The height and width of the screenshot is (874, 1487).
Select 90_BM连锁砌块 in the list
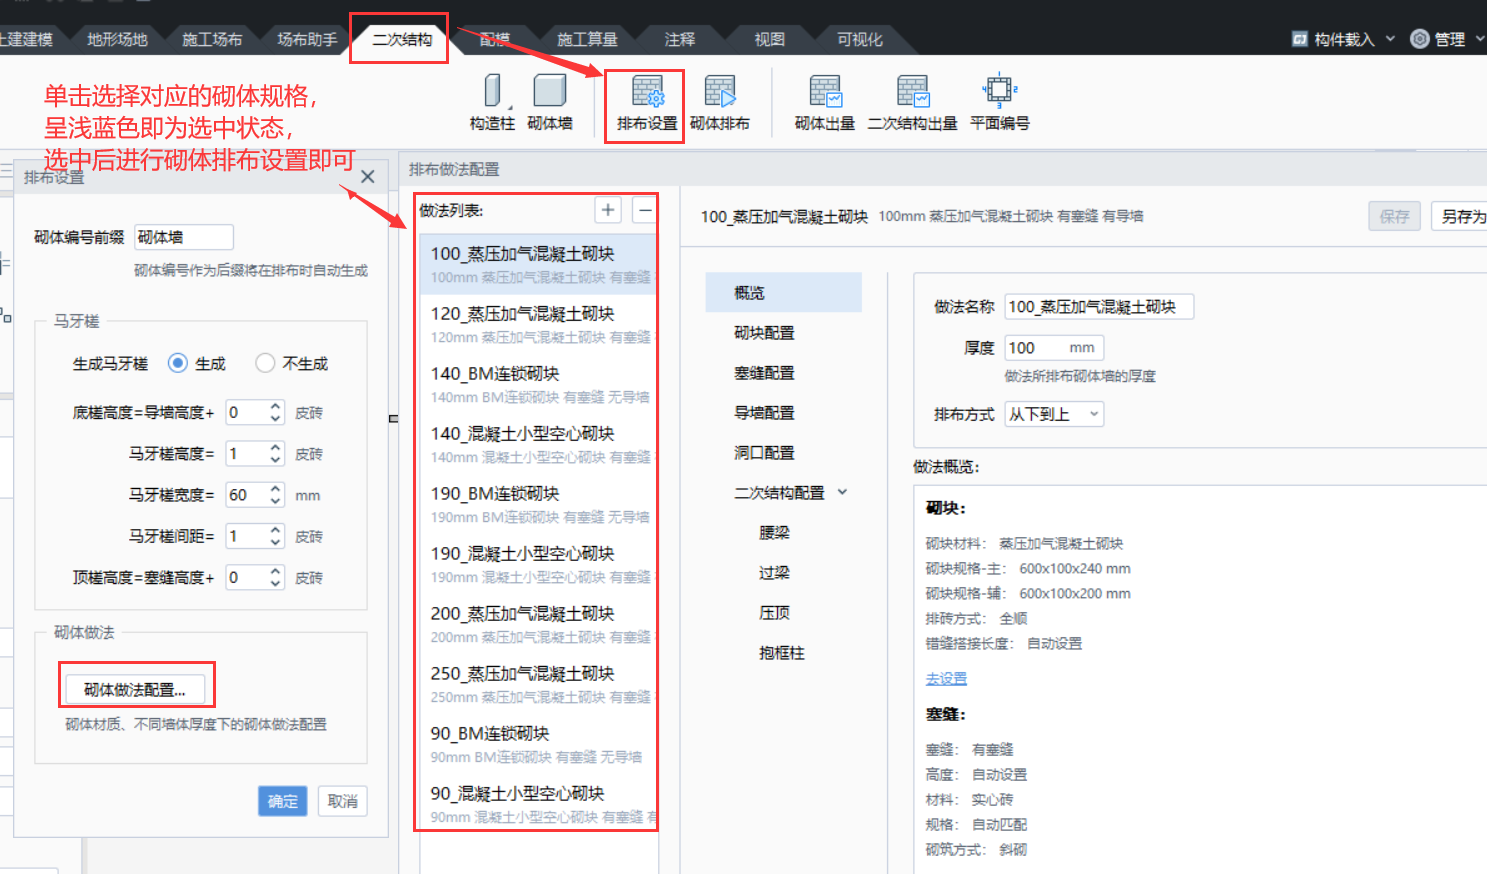(x=538, y=744)
